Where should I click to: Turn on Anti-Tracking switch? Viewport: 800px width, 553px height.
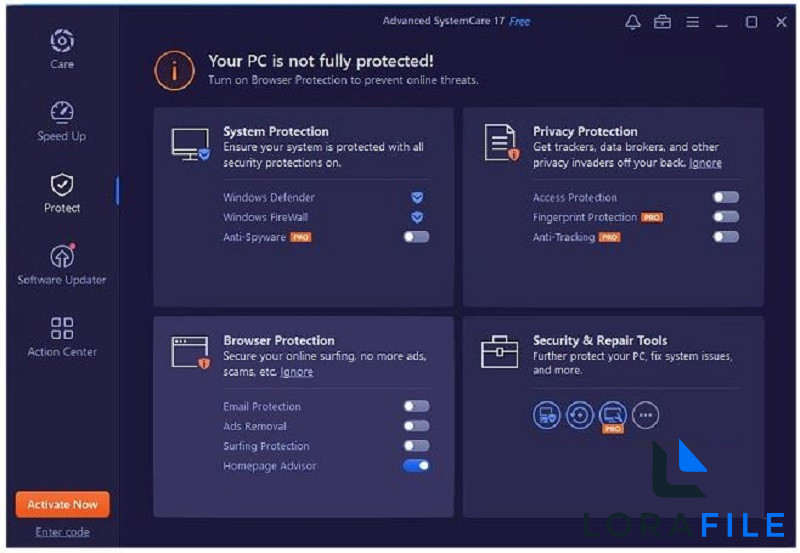point(726,237)
